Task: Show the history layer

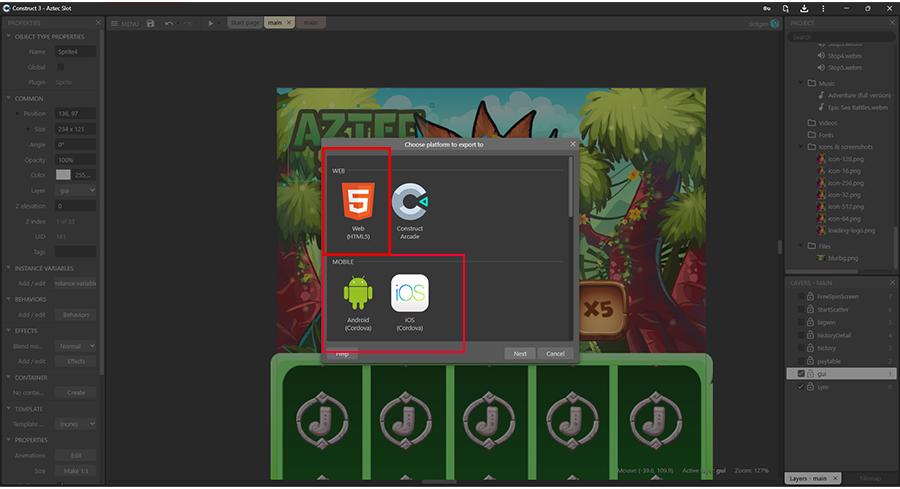Action: point(801,348)
